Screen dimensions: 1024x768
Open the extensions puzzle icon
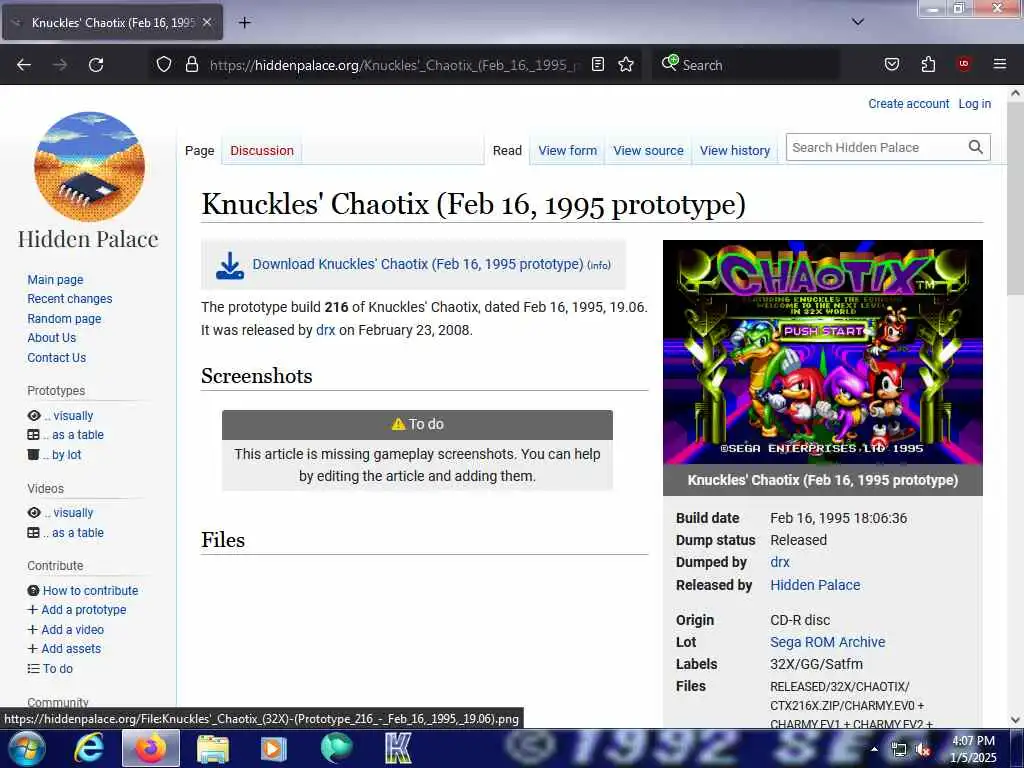[x=928, y=64]
